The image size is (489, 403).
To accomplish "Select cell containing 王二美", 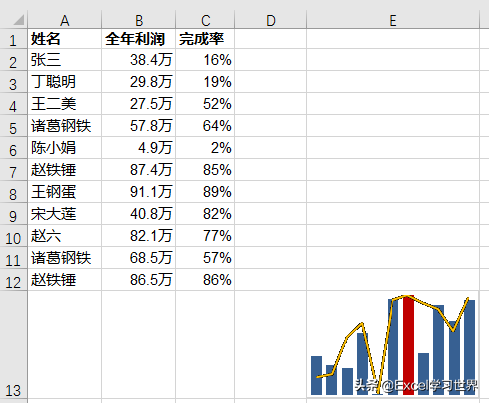I will (x=65, y=104).
